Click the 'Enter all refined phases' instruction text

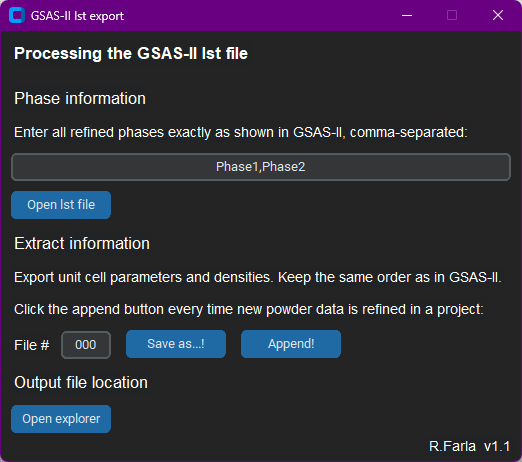coord(241,132)
